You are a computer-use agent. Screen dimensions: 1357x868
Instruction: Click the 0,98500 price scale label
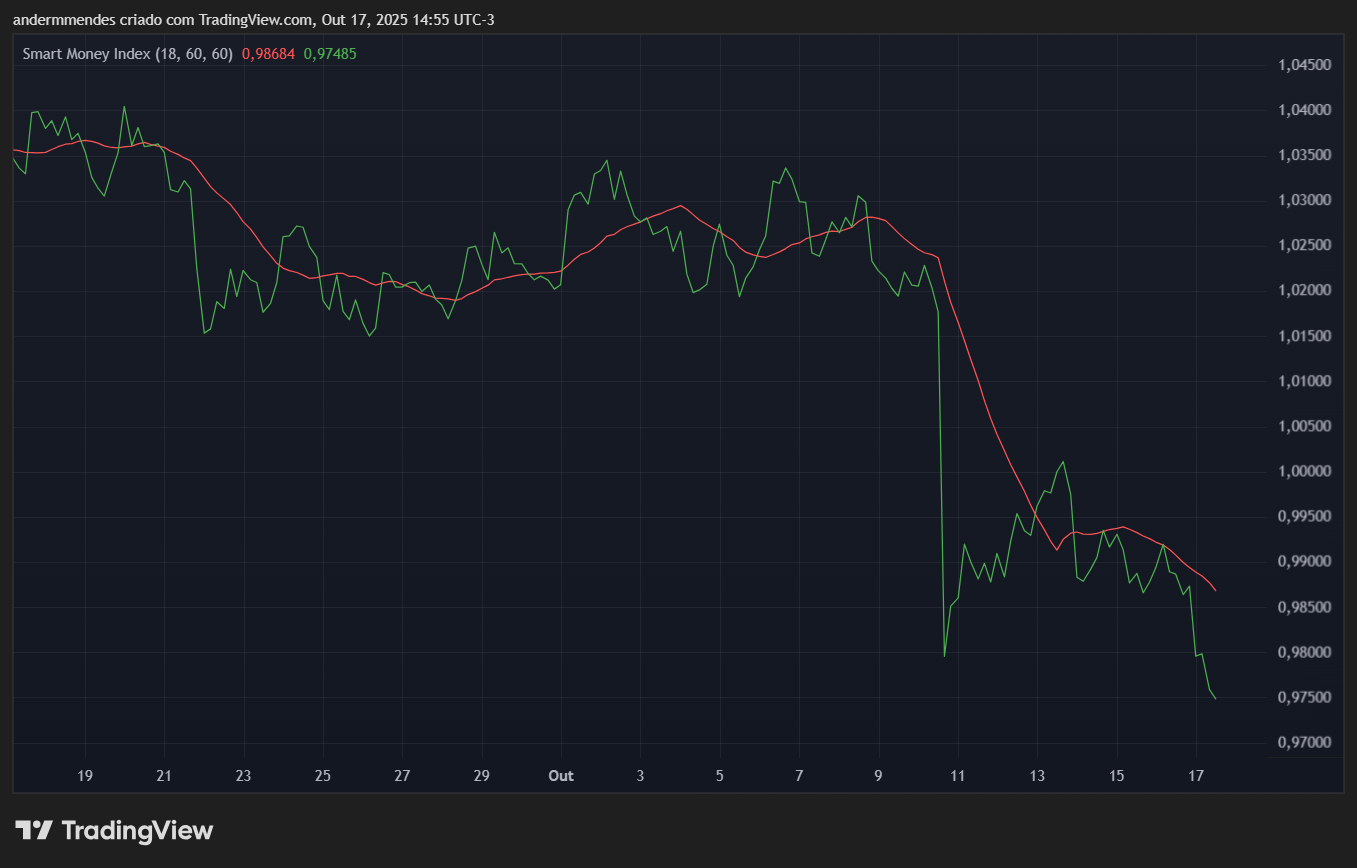tap(1304, 607)
